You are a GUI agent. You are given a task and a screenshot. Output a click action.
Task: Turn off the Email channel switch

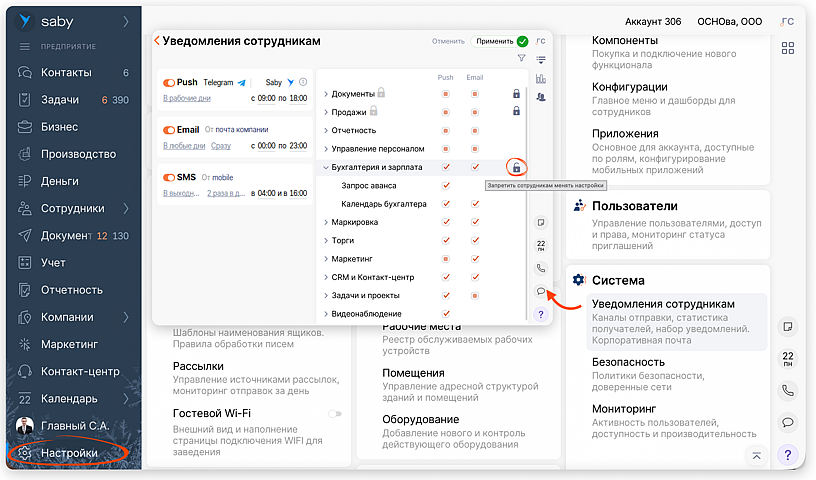pos(169,129)
